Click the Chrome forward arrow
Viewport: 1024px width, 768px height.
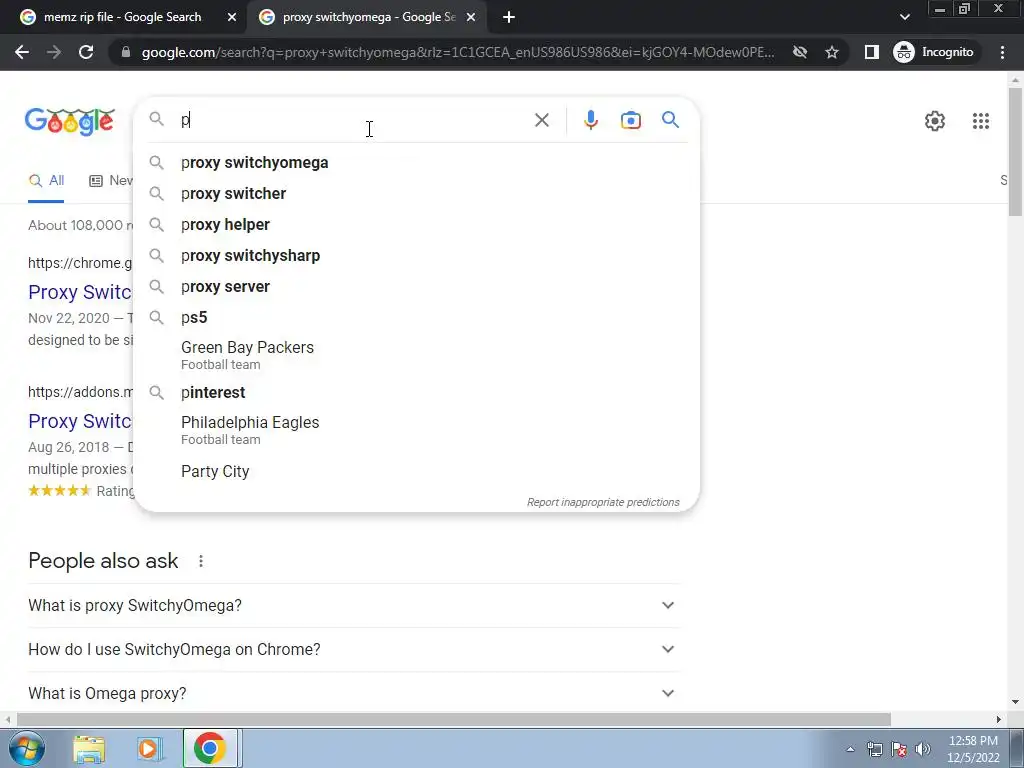(54, 52)
